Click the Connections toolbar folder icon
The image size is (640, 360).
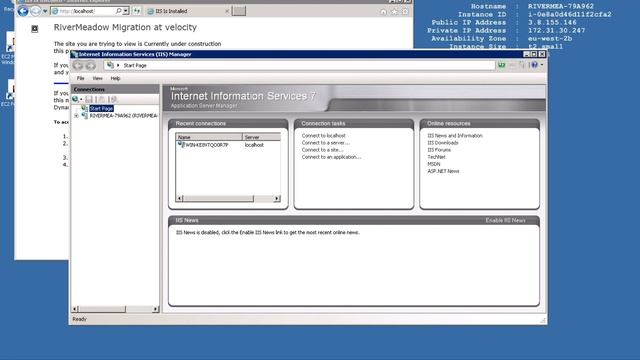click(102, 99)
